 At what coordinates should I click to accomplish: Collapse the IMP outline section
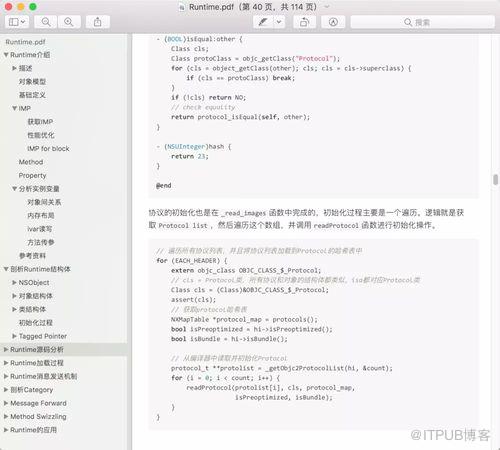pyautogui.click(x=14, y=108)
